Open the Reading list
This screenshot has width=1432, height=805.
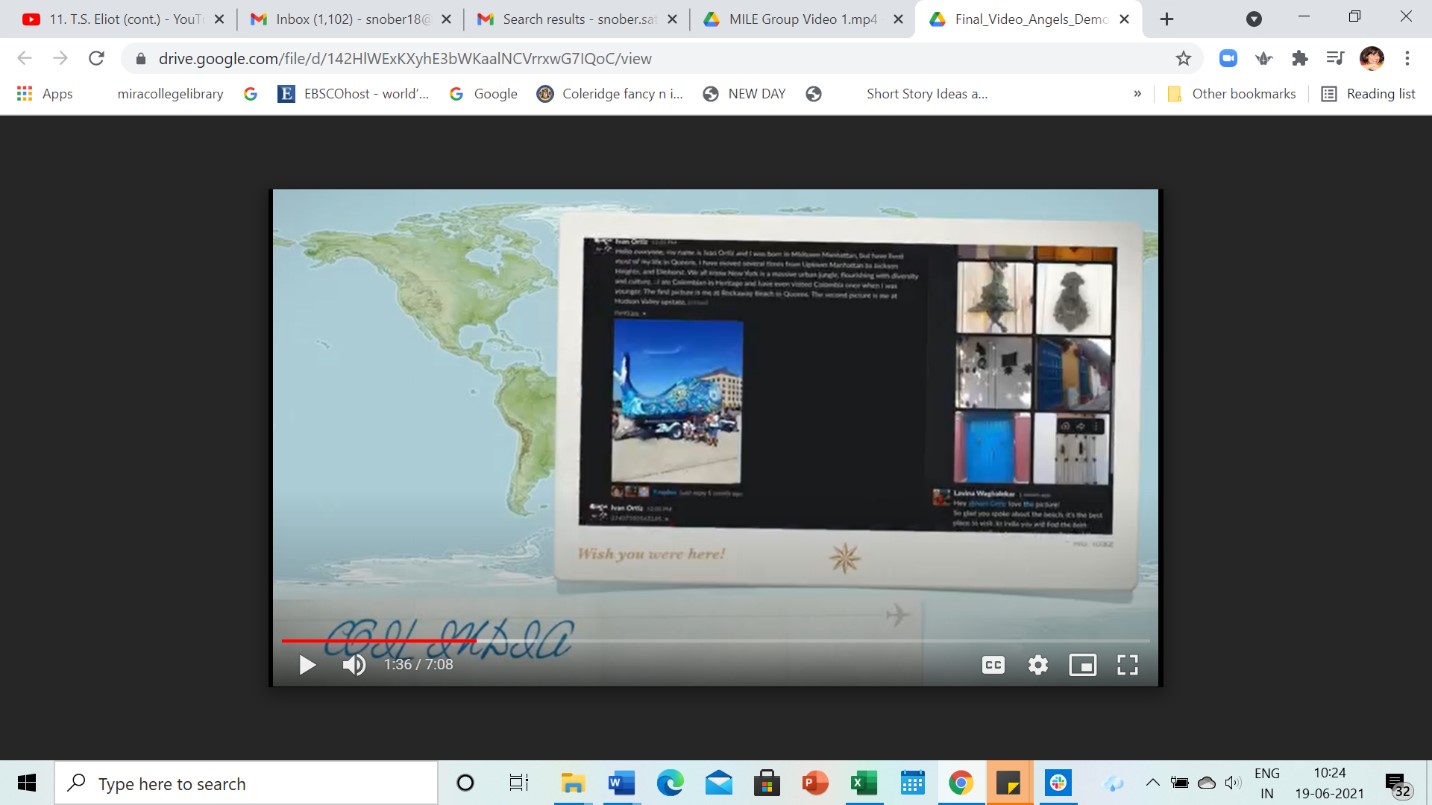[1368, 94]
